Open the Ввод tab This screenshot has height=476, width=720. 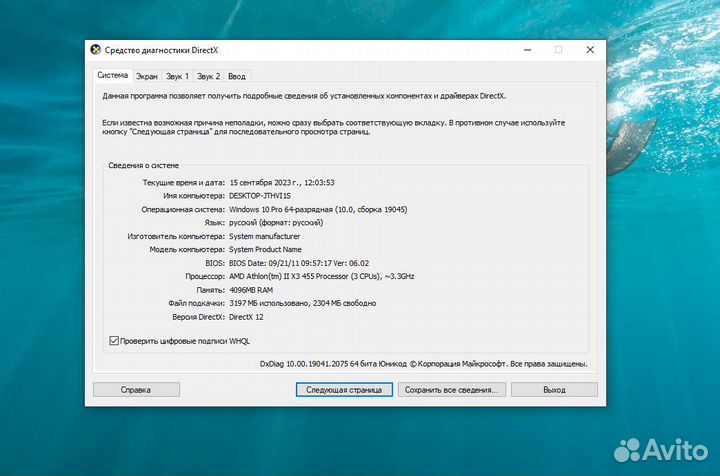(236, 76)
